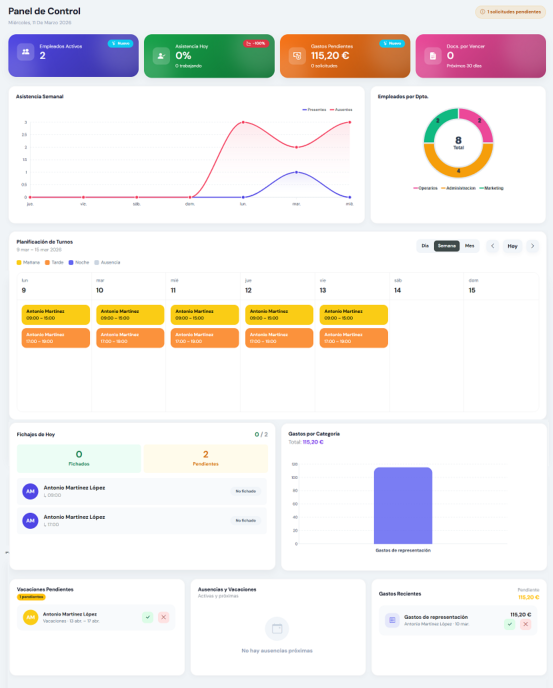Open Monday 9 afternoon shift 17:00–19:00
553x688 pixels.
click(56, 338)
